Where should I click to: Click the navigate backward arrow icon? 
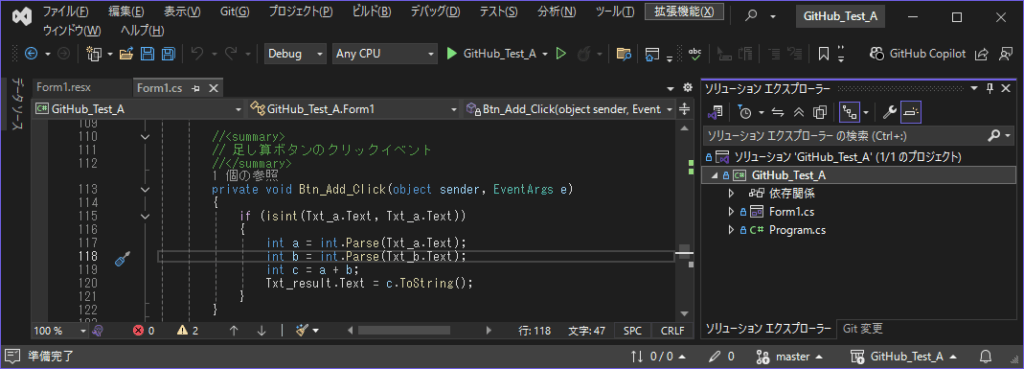point(31,54)
